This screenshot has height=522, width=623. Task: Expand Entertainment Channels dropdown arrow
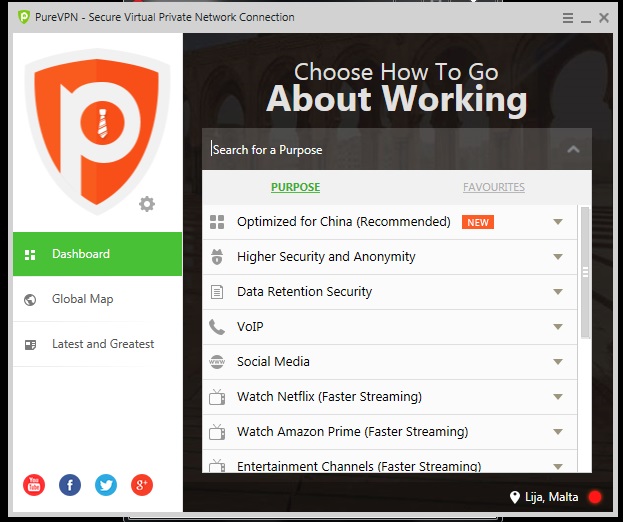pyautogui.click(x=558, y=466)
